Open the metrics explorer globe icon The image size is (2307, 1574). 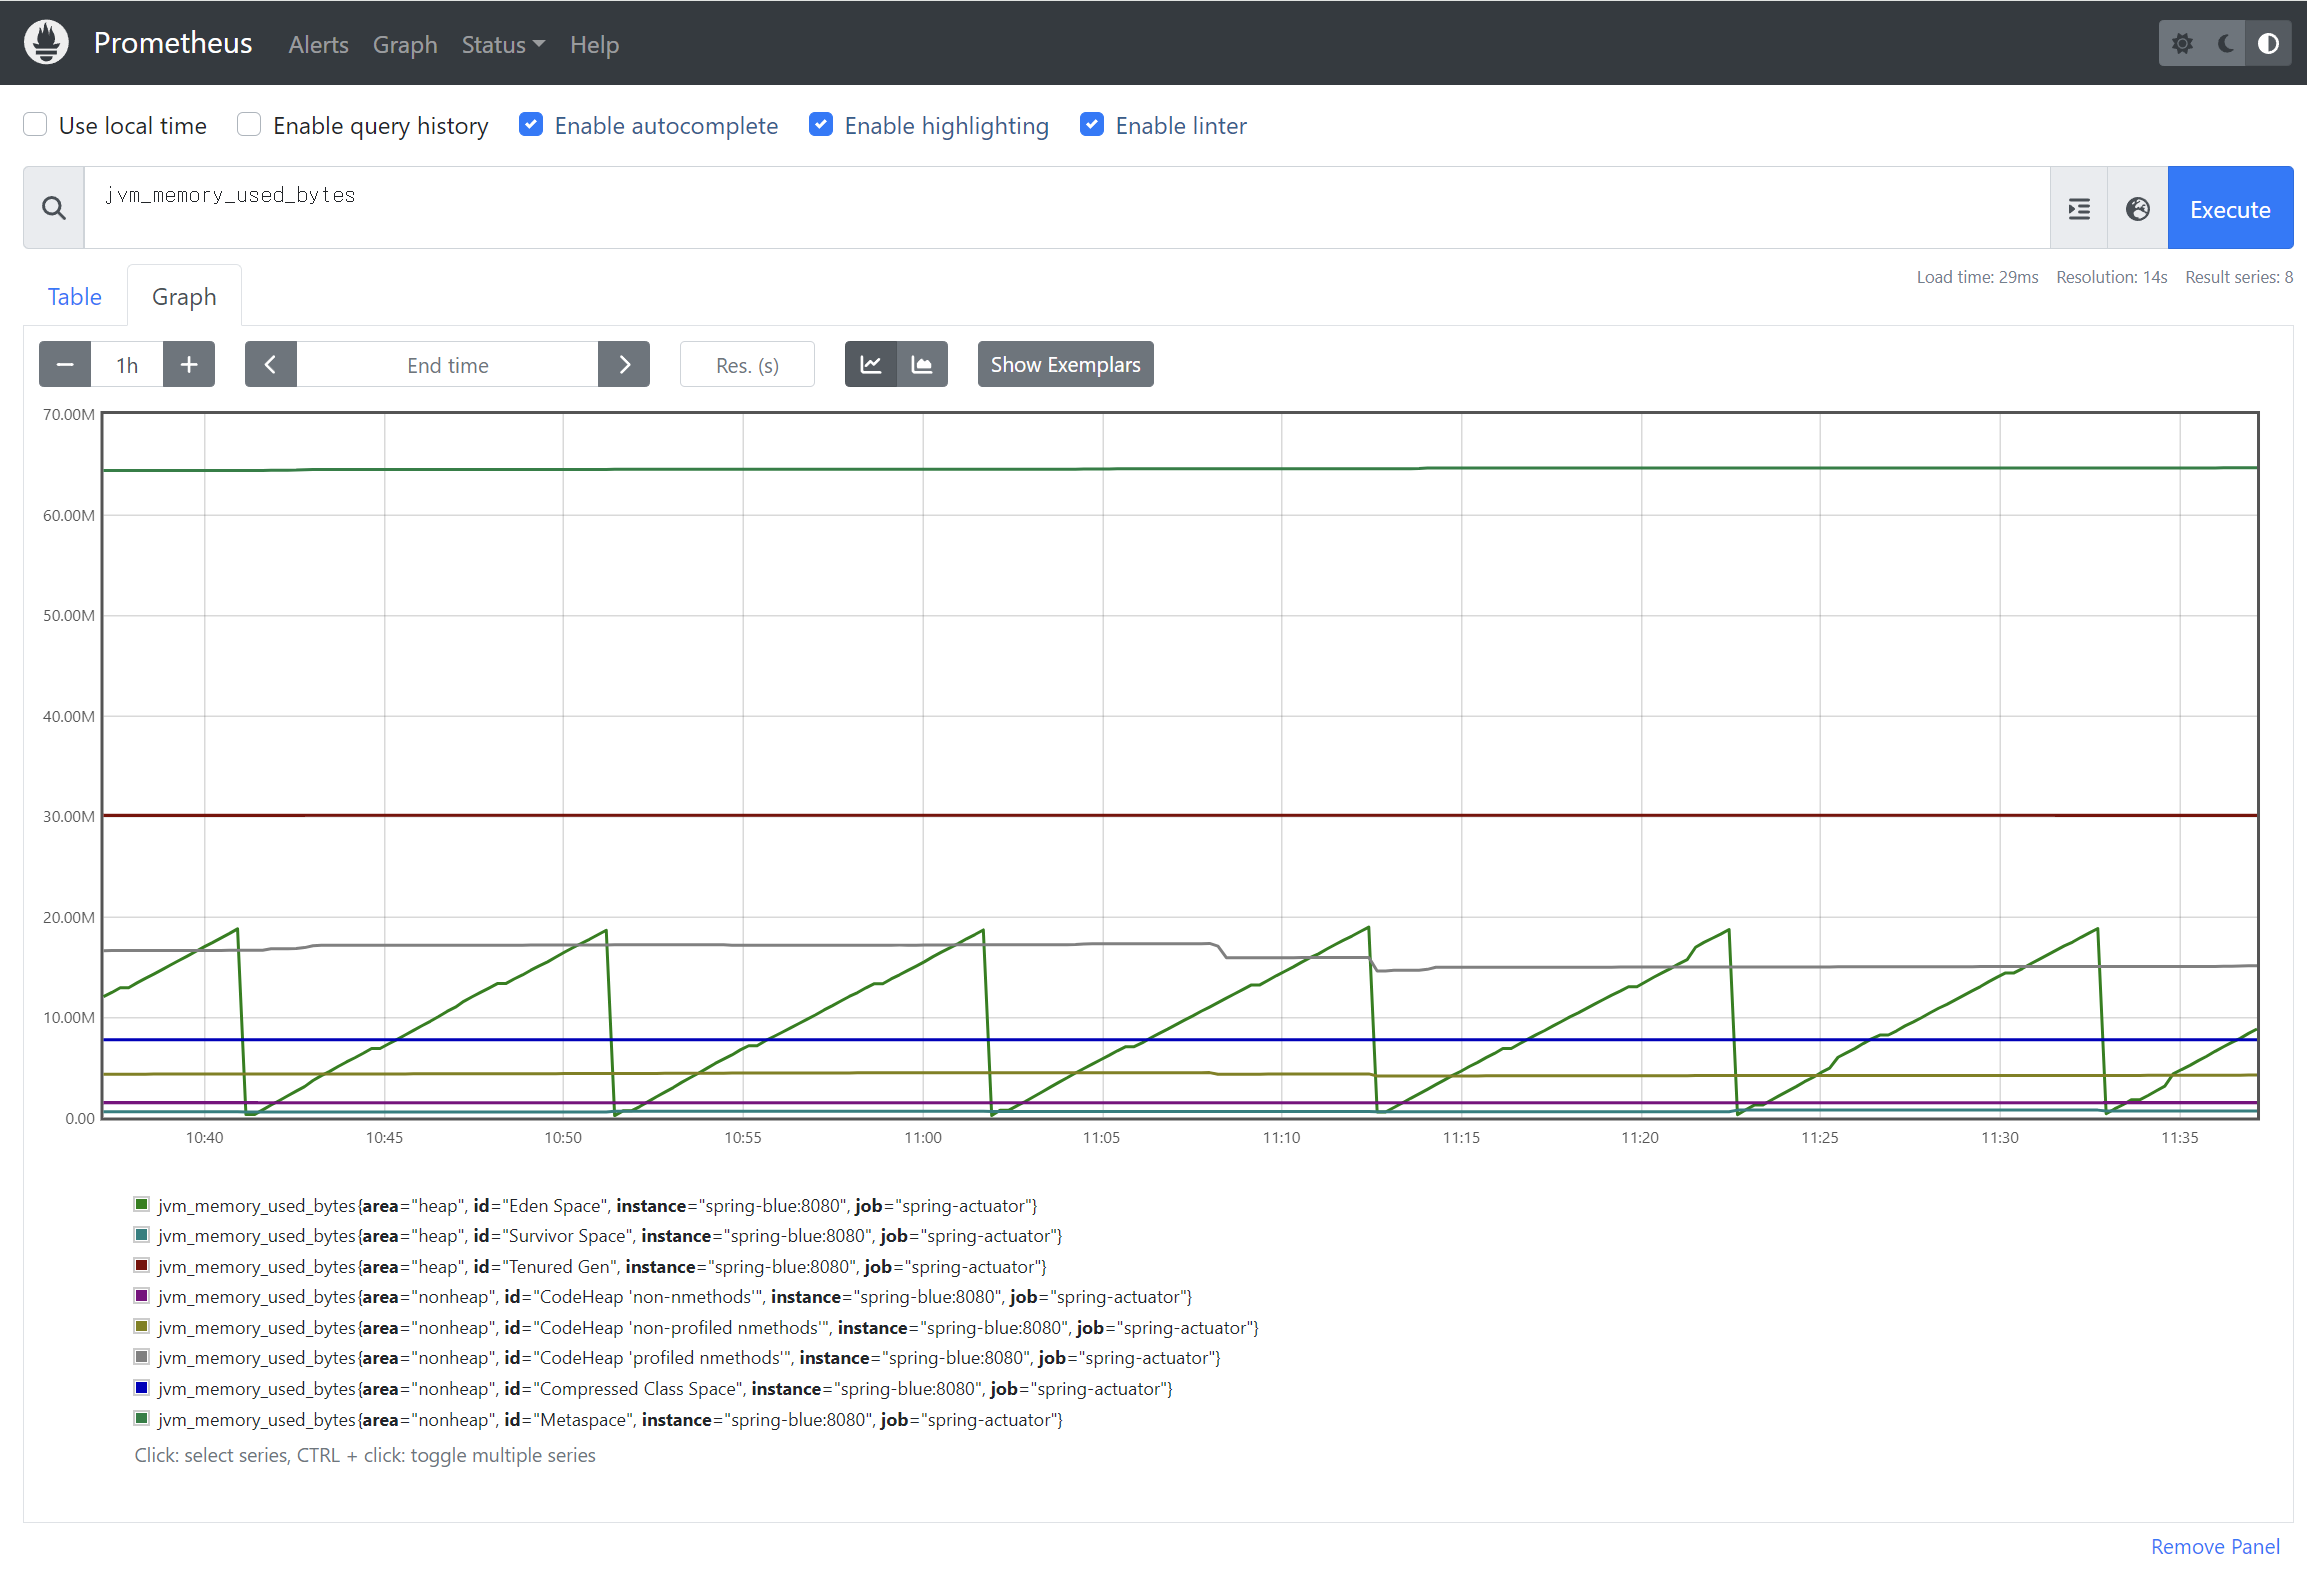tap(2138, 209)
